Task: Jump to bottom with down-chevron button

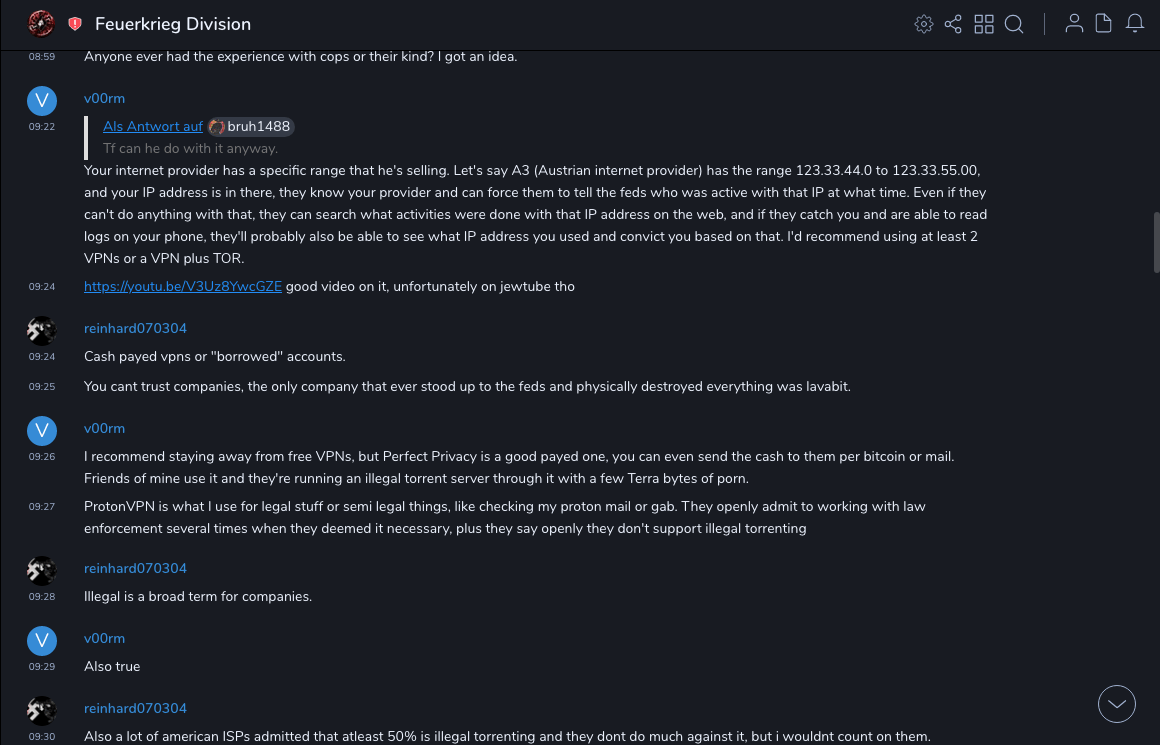Action: pos(1117,704)
